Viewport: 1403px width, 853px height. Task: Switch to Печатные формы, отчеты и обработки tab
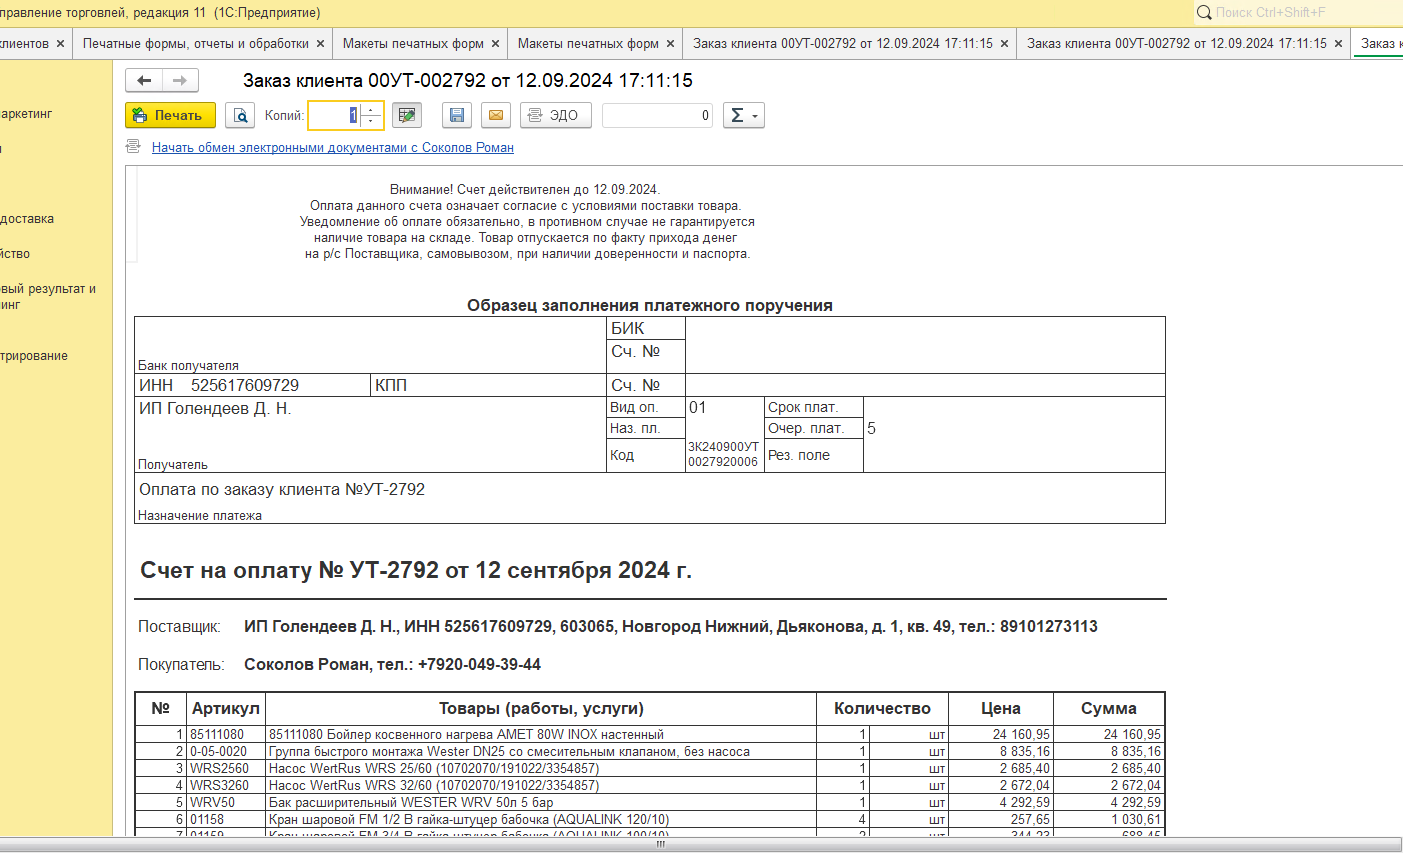[x=195, y=44]
